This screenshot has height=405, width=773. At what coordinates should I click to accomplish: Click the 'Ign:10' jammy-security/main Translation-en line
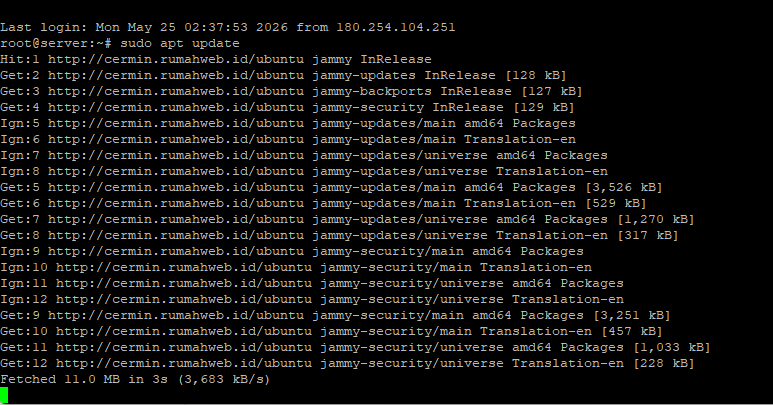(296, 268)
